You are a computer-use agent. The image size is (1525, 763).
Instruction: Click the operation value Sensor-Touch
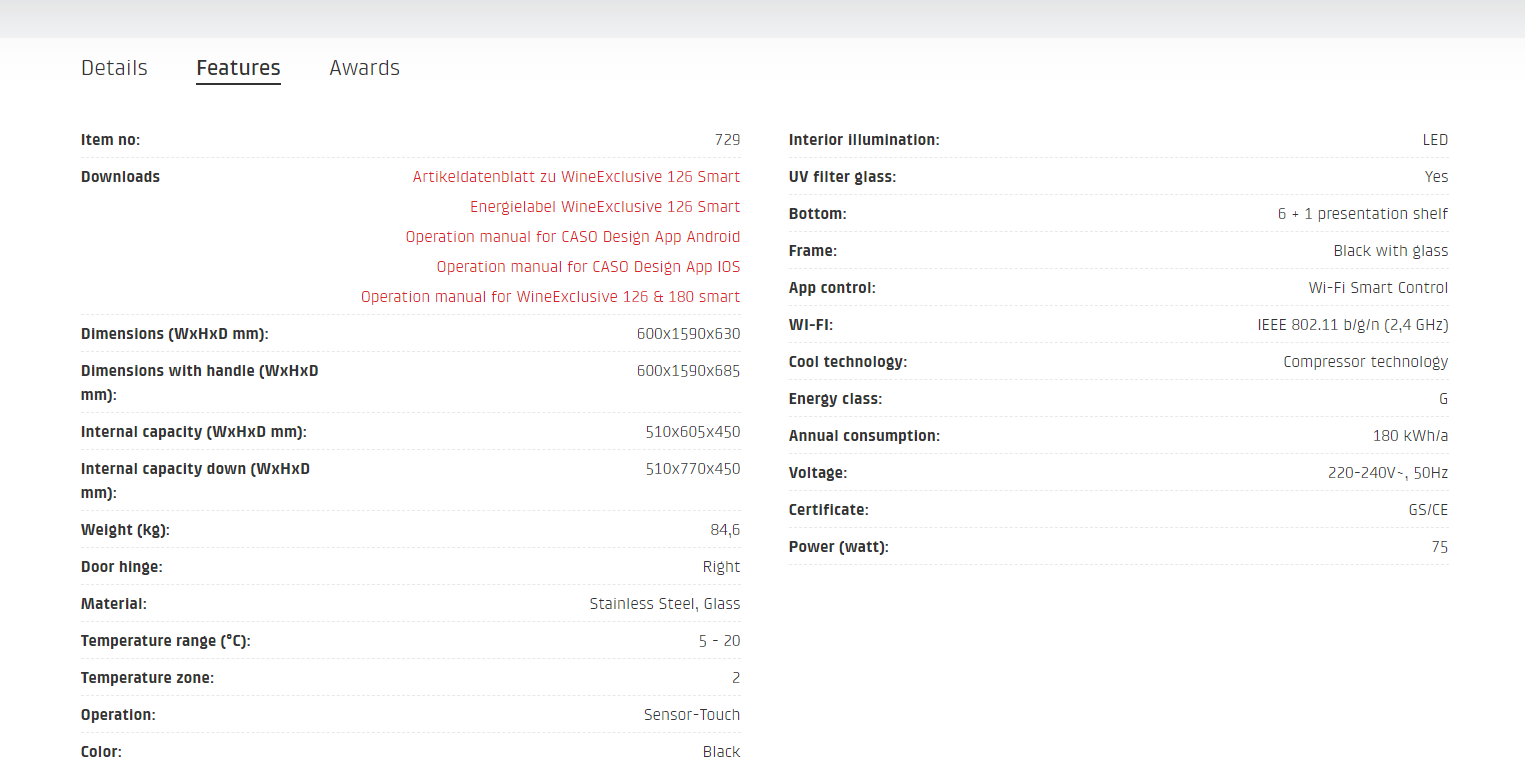point(692,715)
